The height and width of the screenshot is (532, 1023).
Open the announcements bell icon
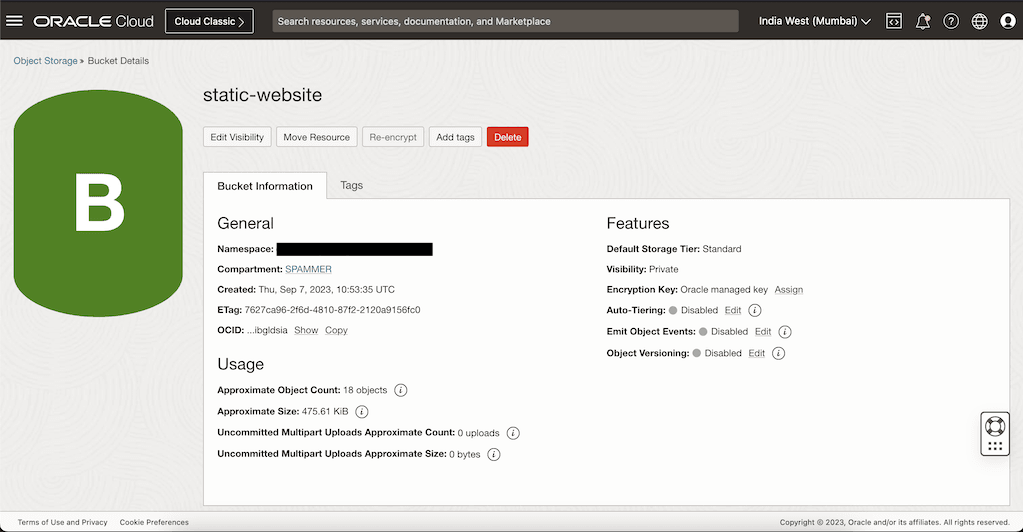(923, 22)
